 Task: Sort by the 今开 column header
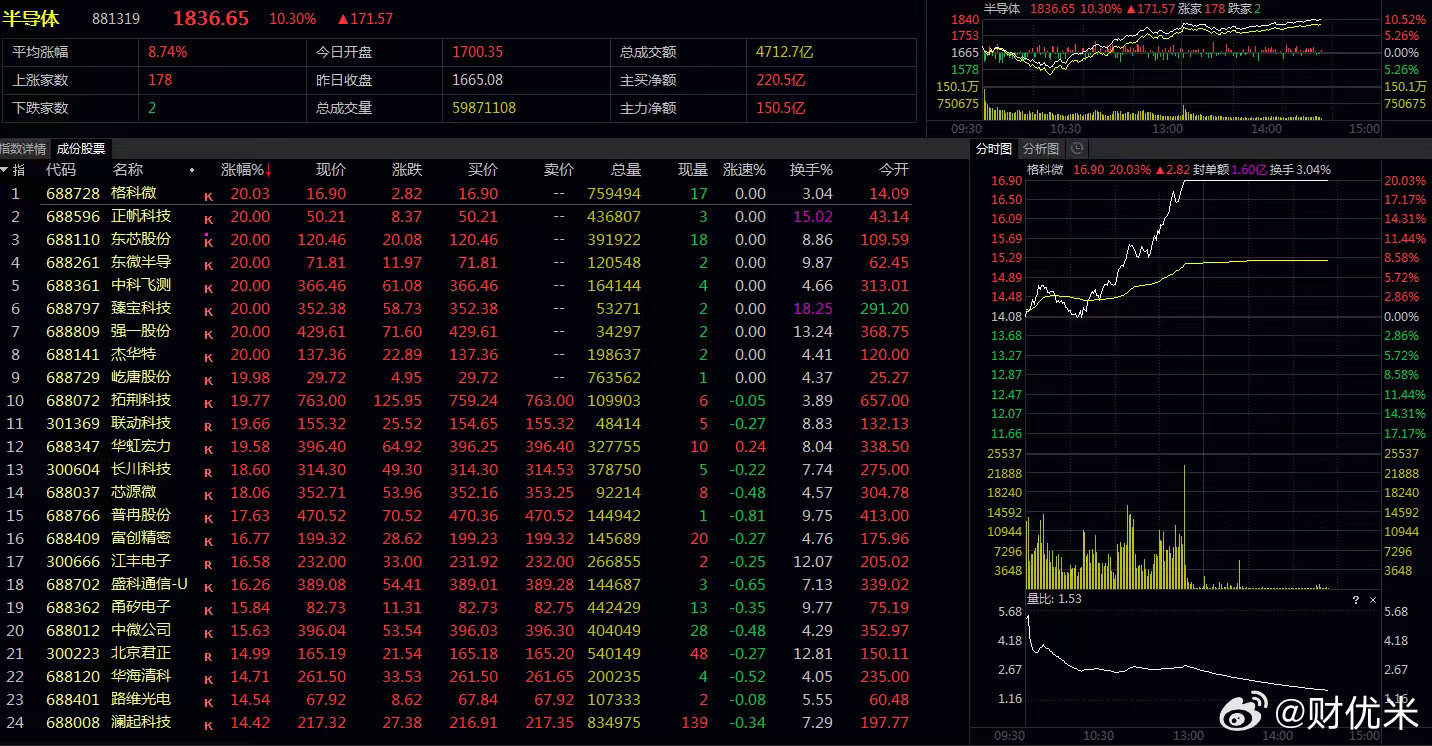pos(893,170)
